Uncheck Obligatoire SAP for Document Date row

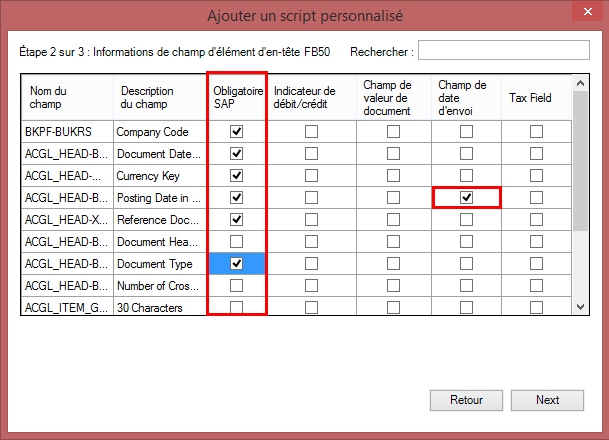(x=237, y=154)
